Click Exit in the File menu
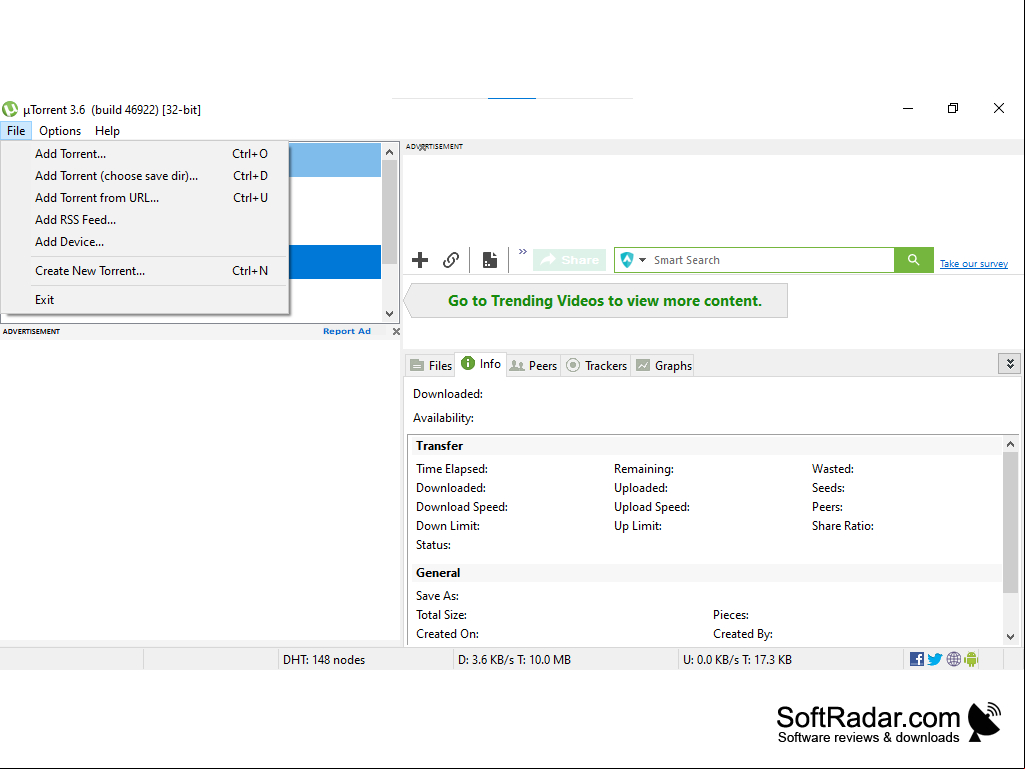The image size is (1025, 769). [x=145, y=299]
